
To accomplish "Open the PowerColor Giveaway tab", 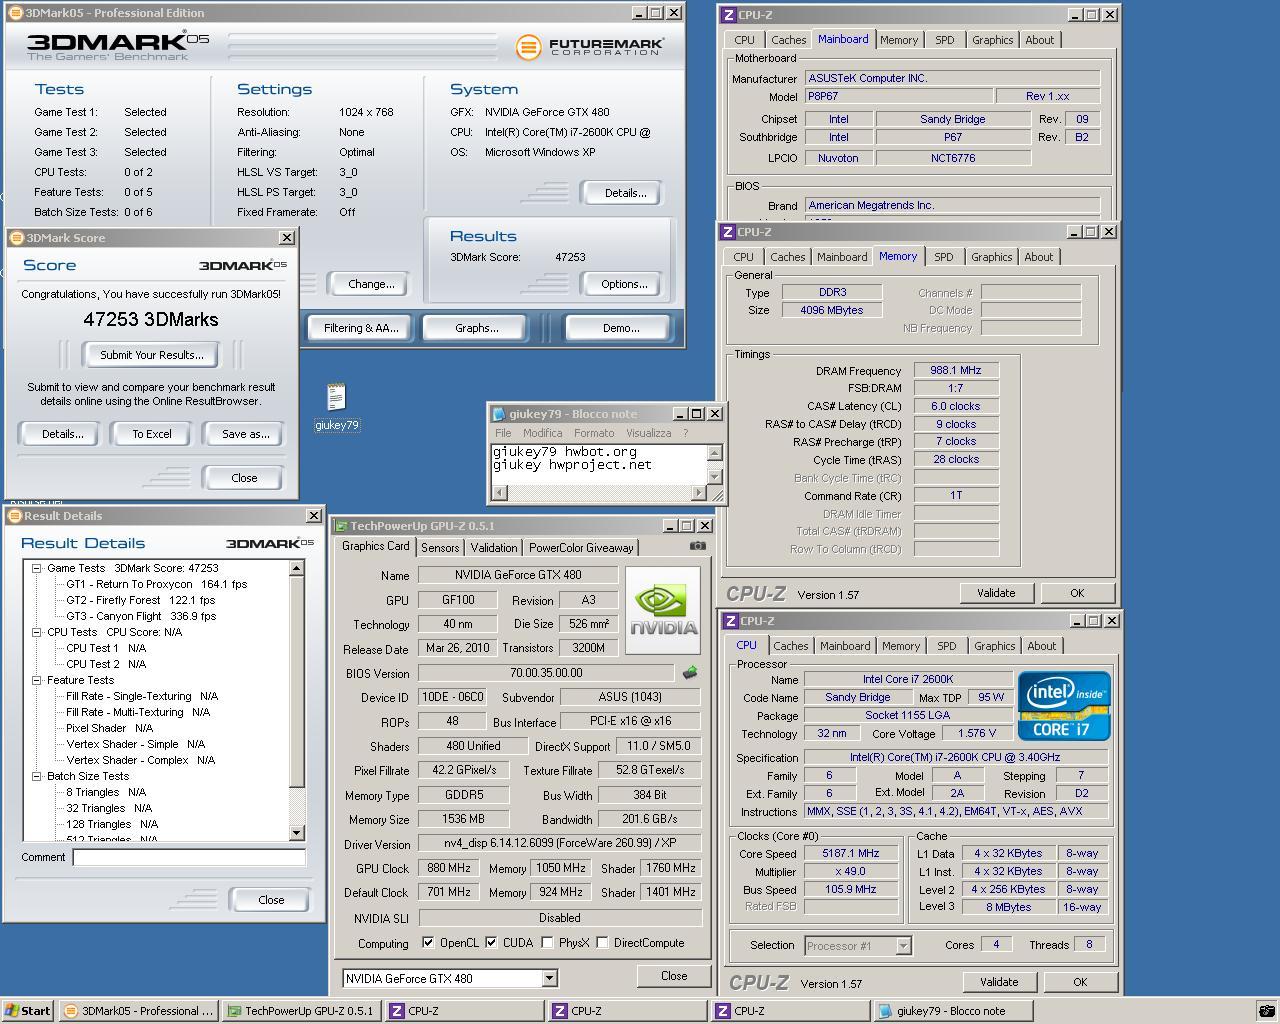I will click(581, 548).
